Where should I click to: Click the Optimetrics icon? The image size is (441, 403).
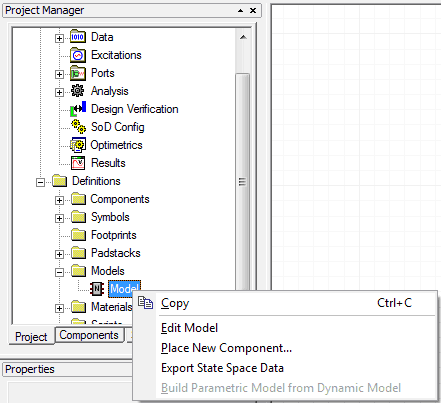click(x=78, y=145)
